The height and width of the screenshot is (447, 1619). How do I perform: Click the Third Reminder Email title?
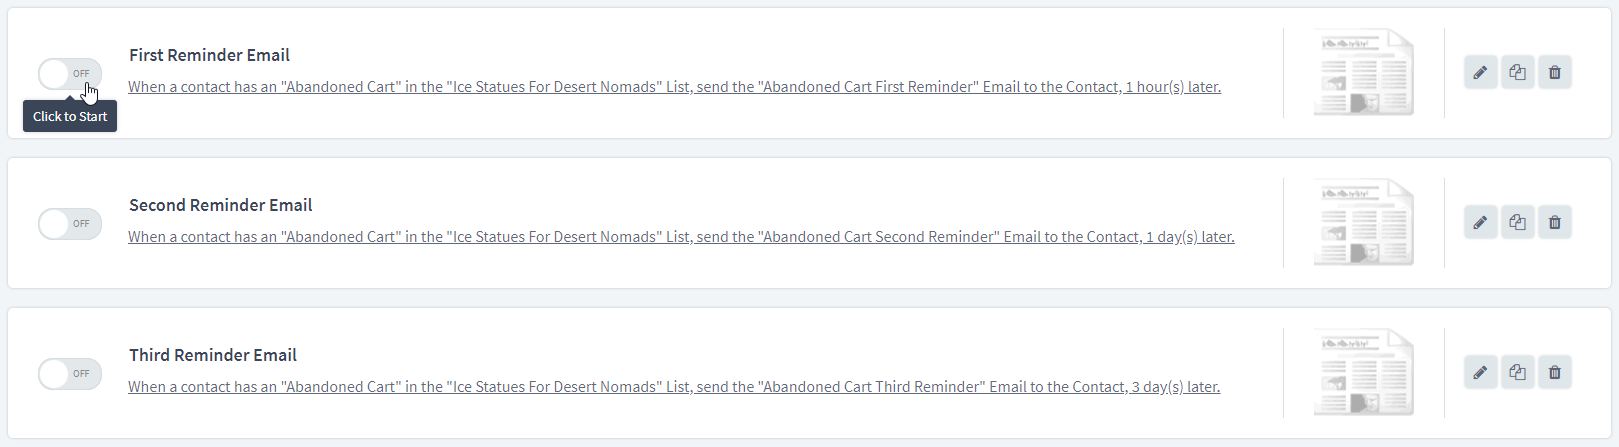coord(213,355)
